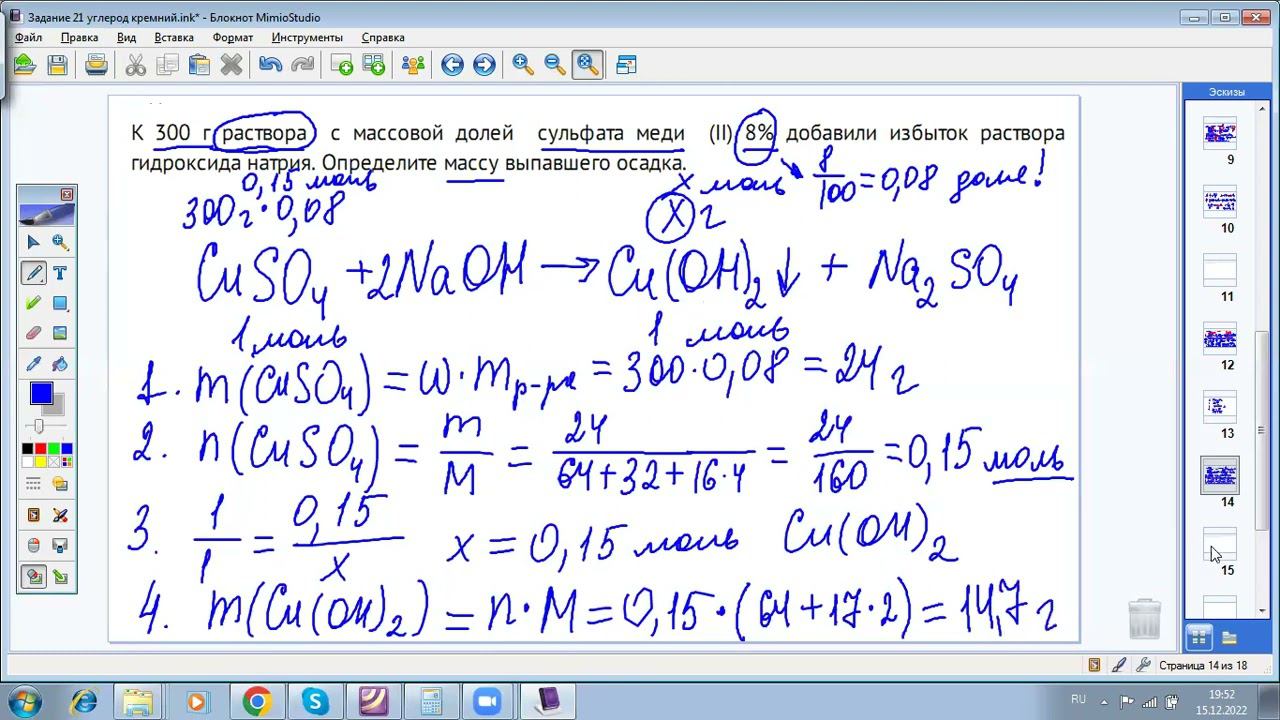This screenshot has width=1280, height=720.
Task: Select the green Highlighter tool
Action: 34,303
